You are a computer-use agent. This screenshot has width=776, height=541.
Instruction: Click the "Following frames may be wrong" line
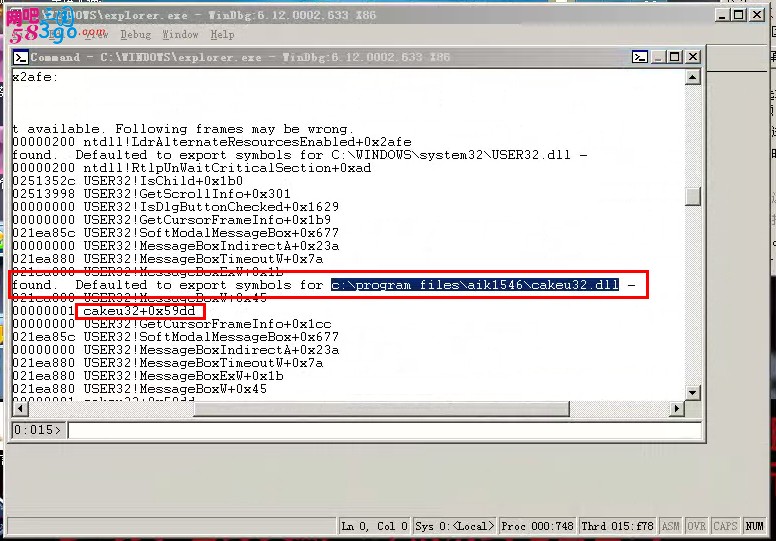pos(235,129)
